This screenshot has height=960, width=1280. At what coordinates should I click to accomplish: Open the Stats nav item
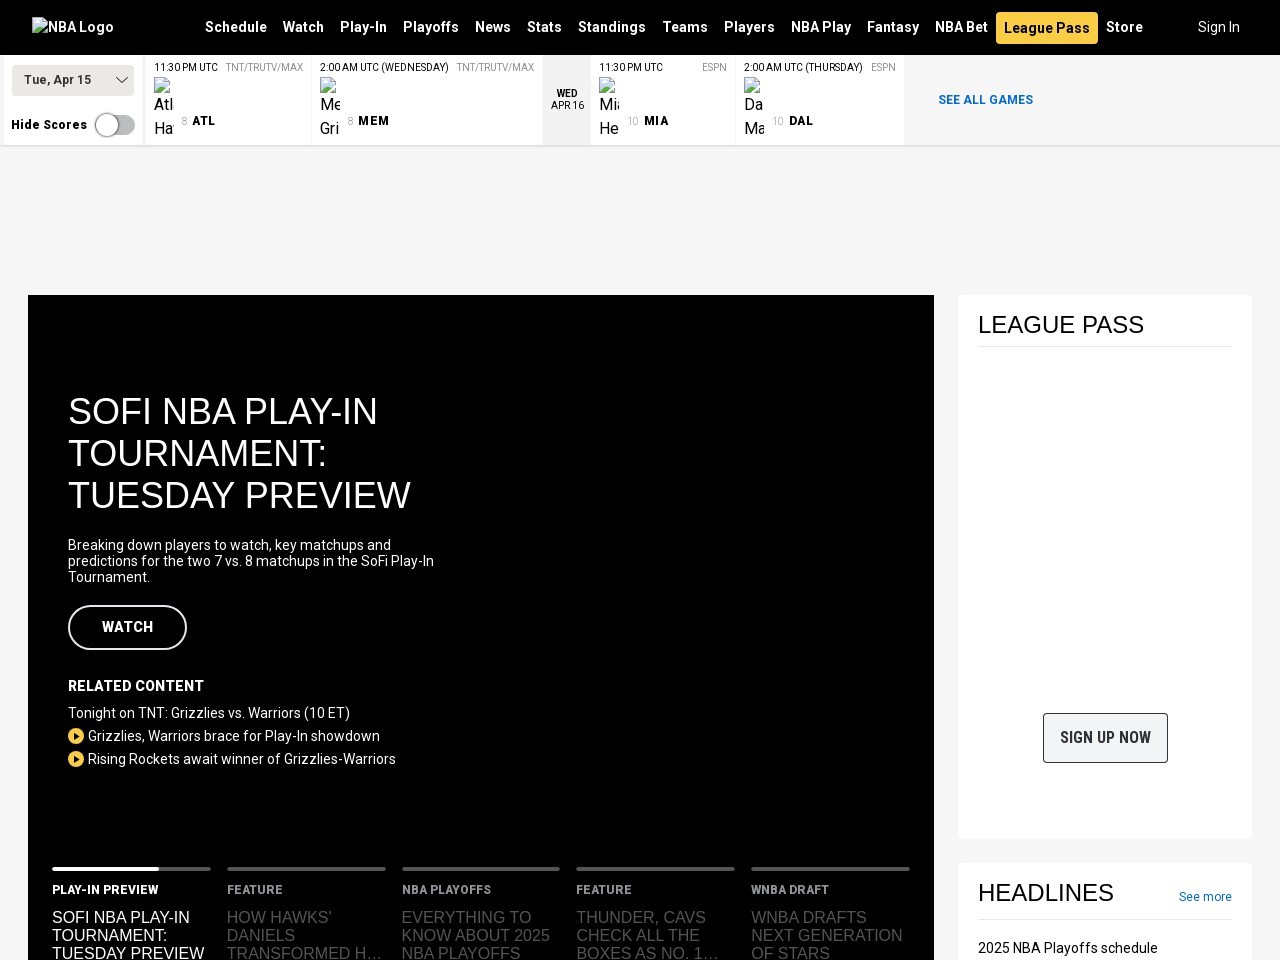pyautogui.click(x=544, y=27)
